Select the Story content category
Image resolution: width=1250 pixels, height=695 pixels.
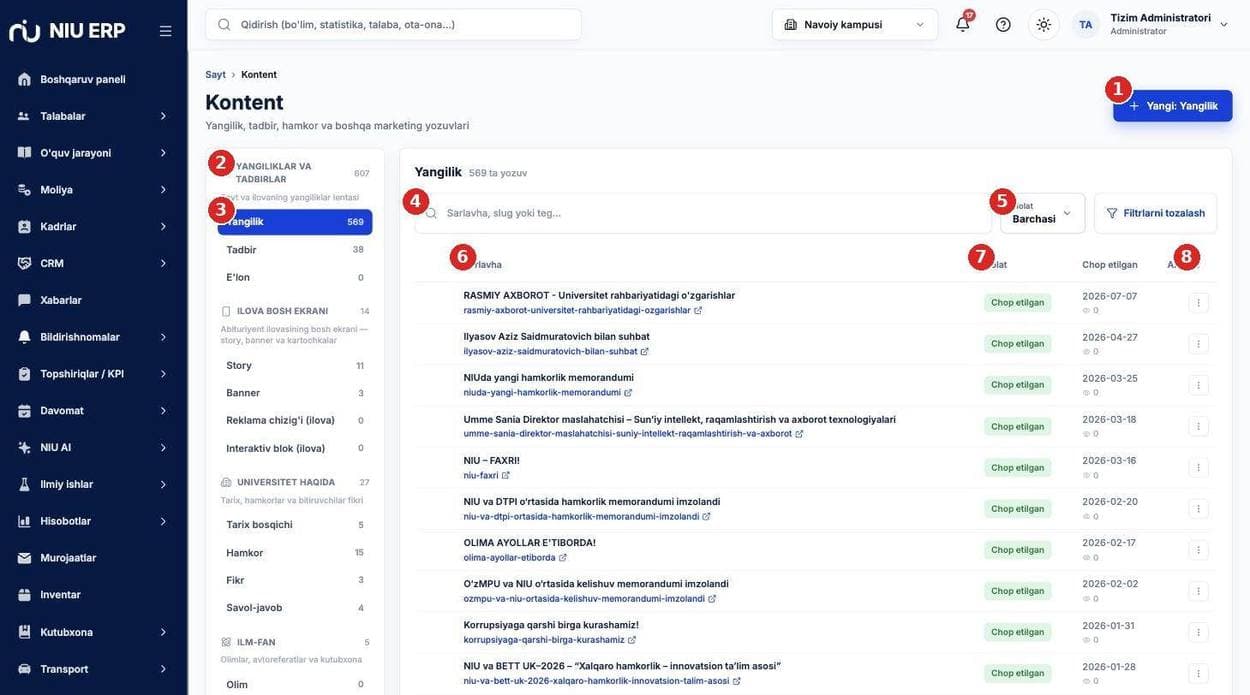coord(295,366)
